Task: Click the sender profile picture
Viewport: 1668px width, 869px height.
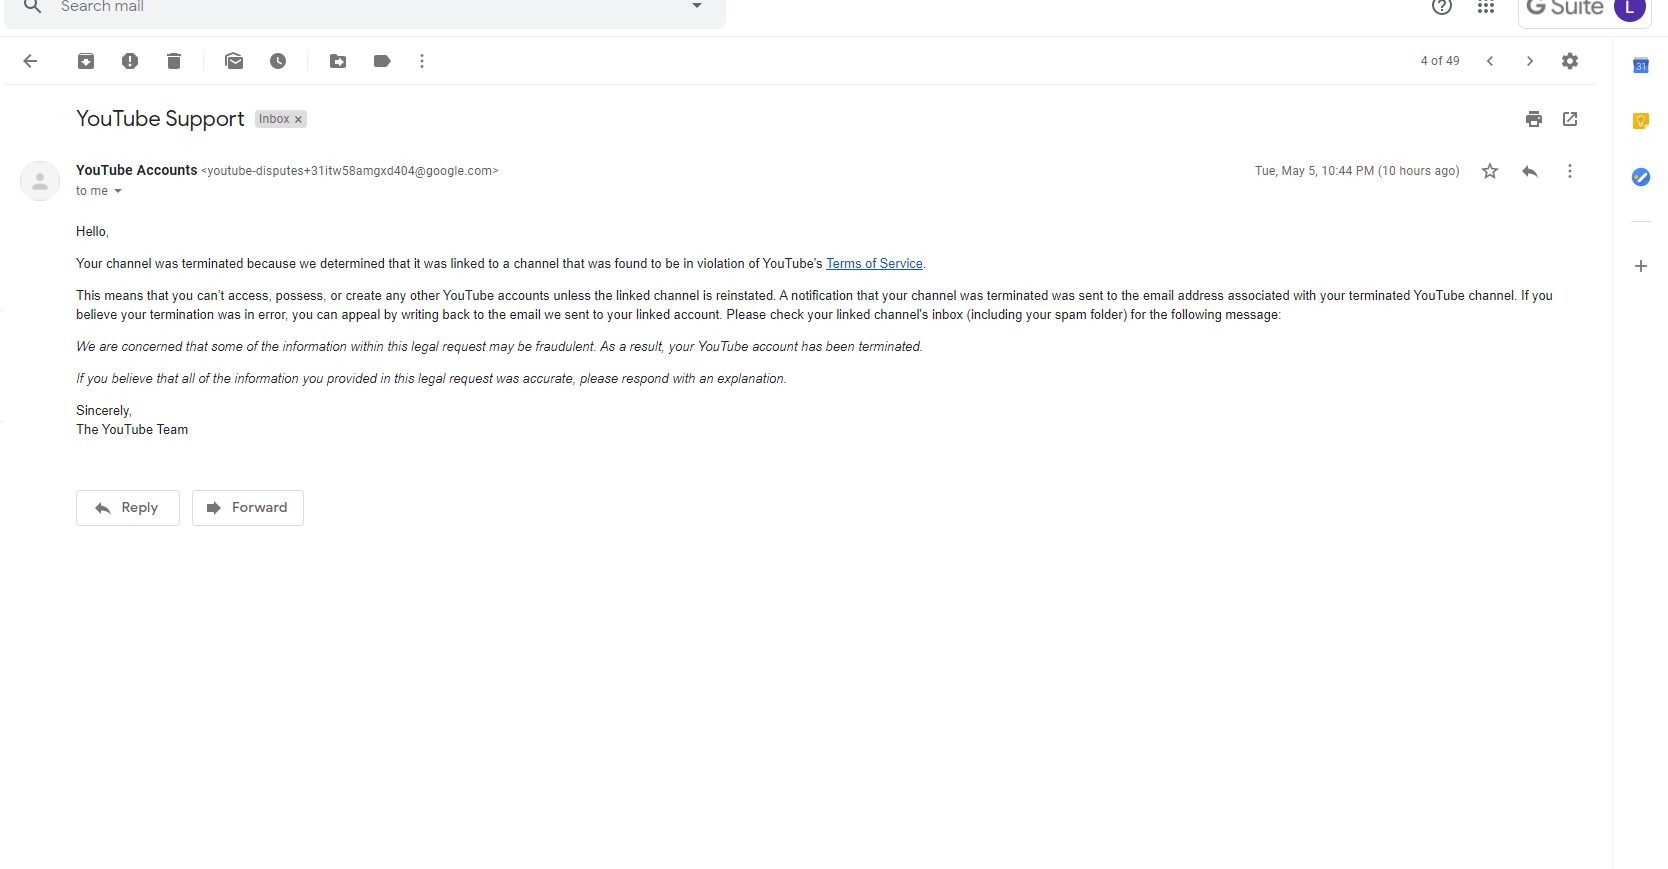Action: (x=40, y=181)
